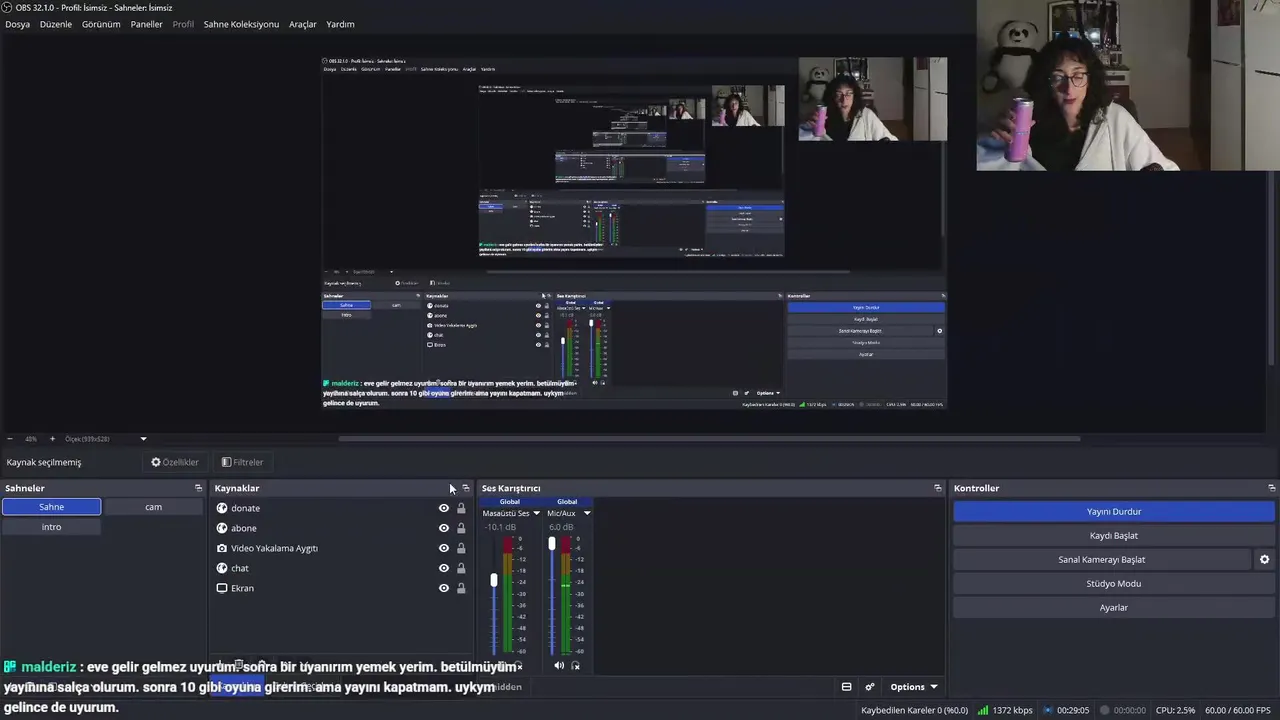Hide the donate source
This screenshot has height=720, width=1280.
tap(444, 508)
